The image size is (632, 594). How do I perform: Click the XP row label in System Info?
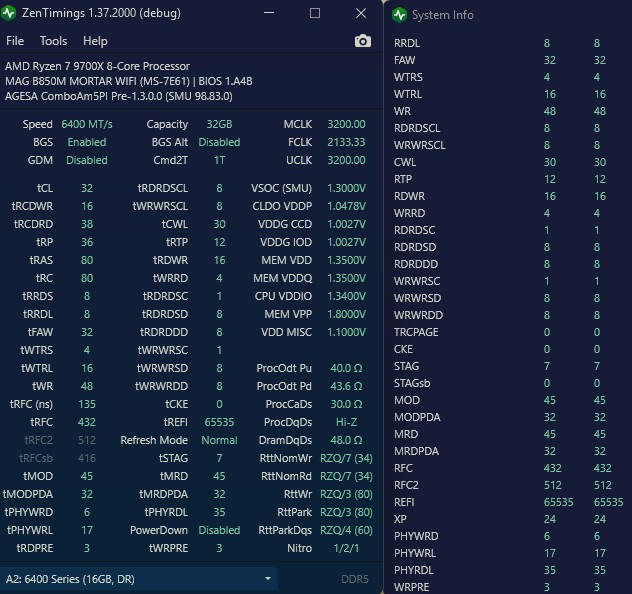coord(400,519)
